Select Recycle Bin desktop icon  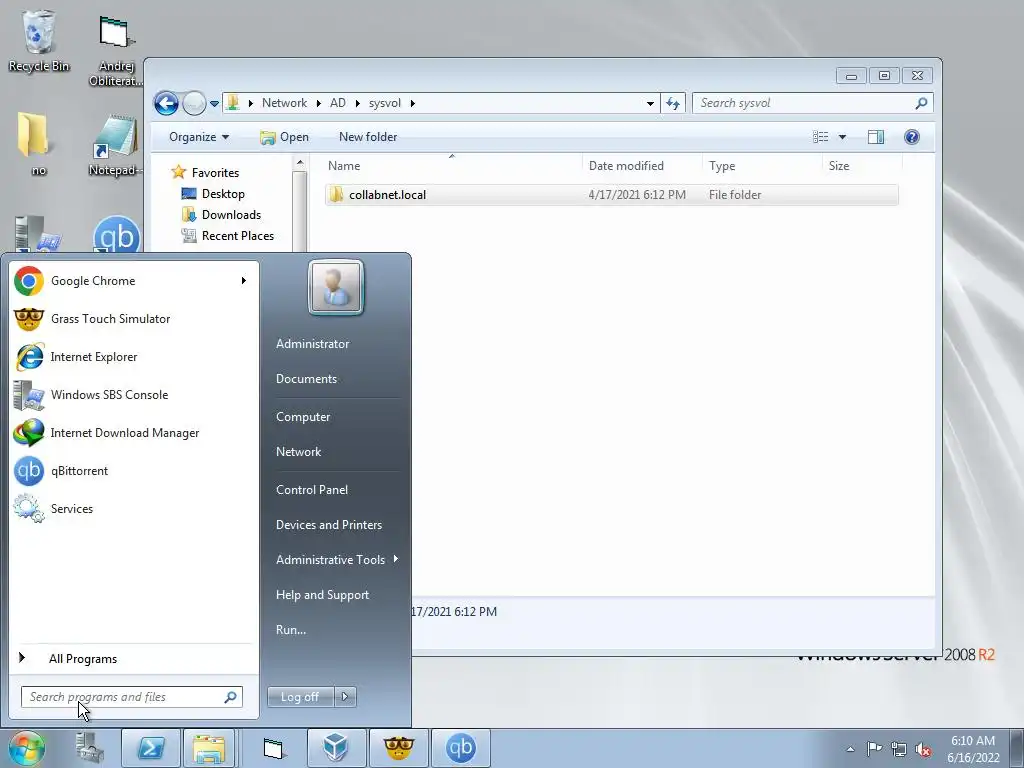tap(39, 40)
